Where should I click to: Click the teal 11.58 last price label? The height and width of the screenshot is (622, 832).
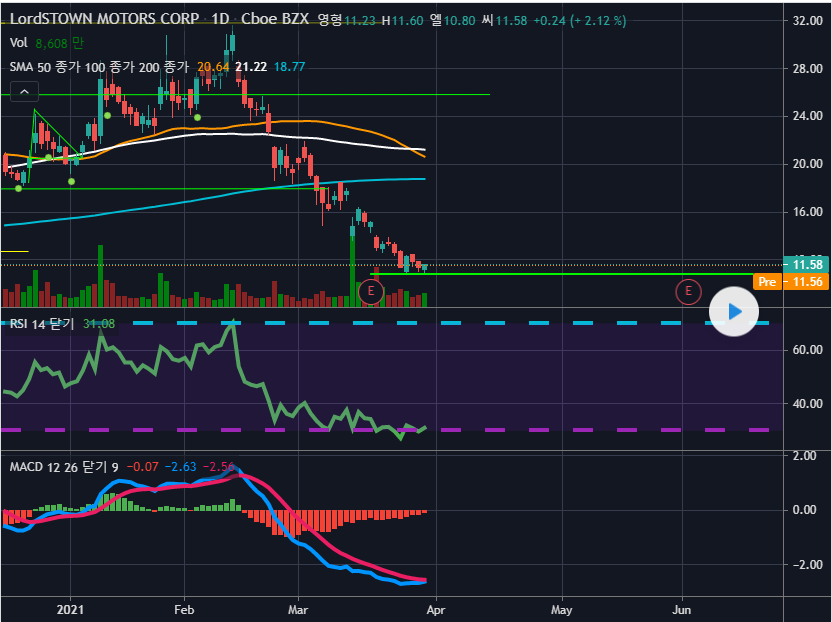point(805,265)
